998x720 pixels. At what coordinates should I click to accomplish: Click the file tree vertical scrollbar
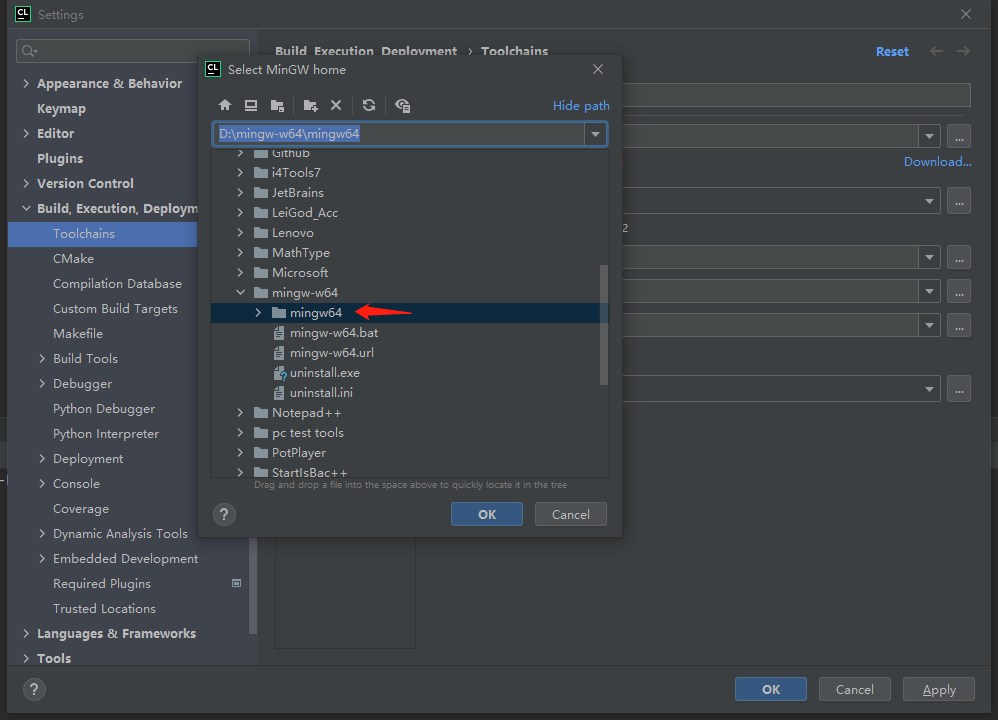603,325
